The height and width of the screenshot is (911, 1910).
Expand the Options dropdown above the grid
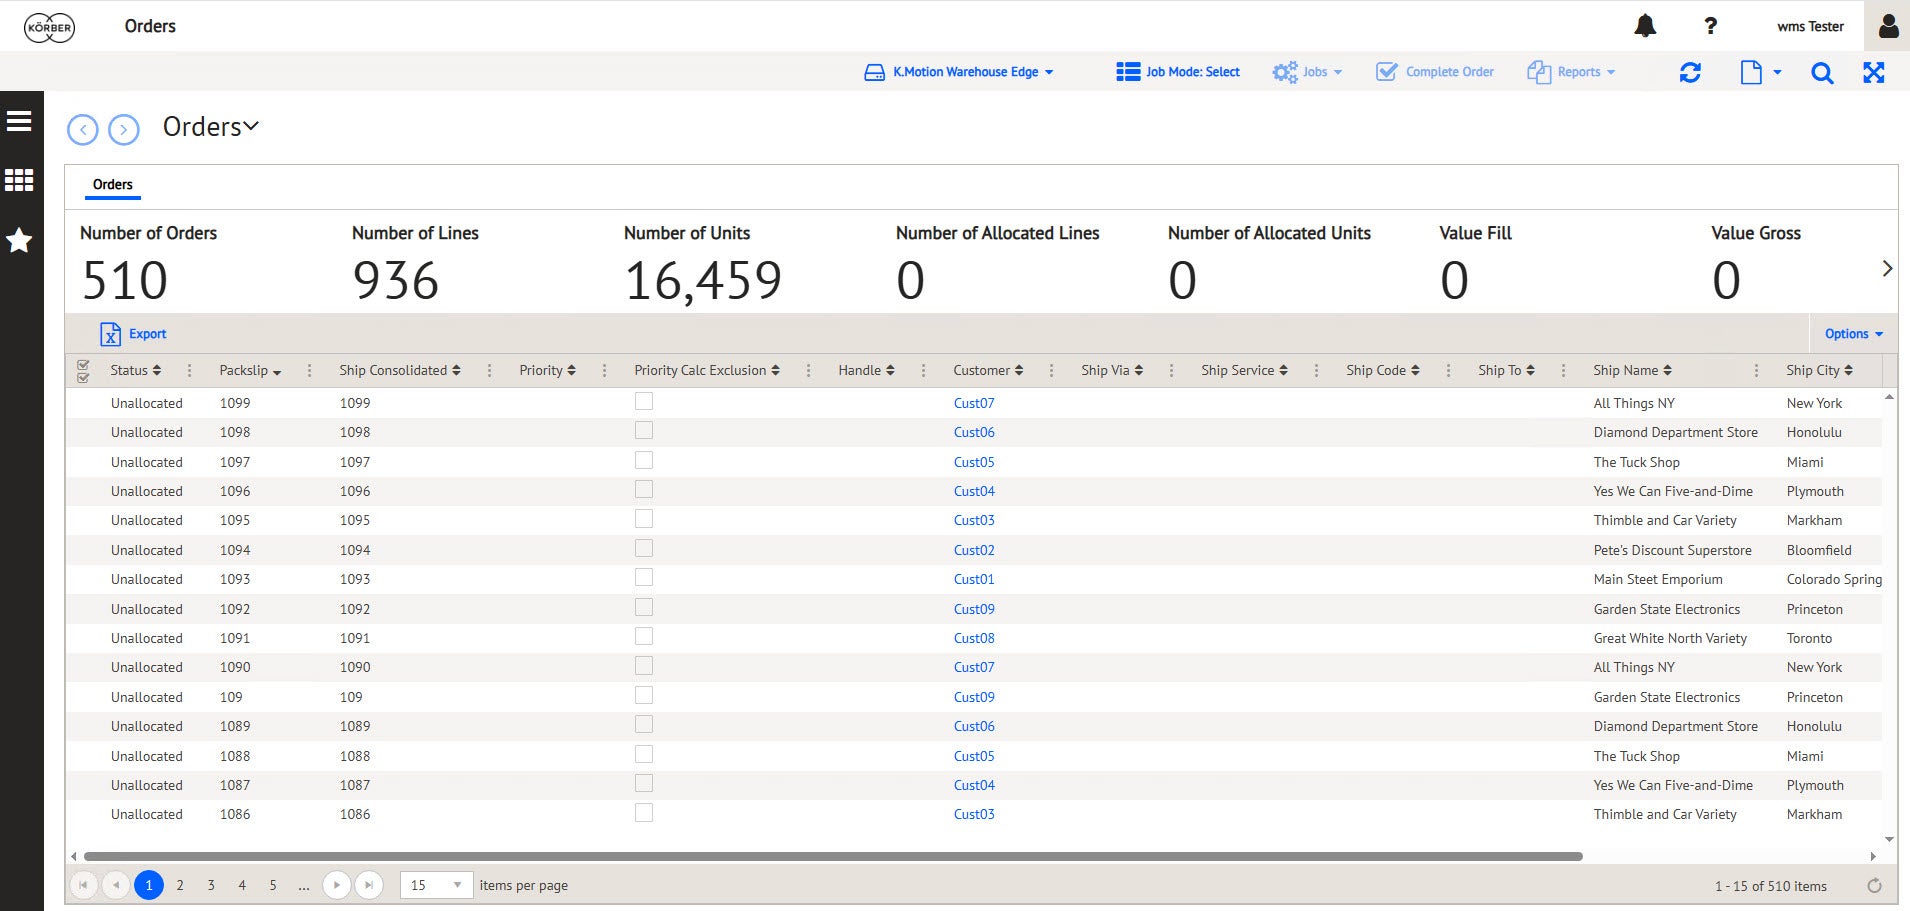pos(1853,334)
